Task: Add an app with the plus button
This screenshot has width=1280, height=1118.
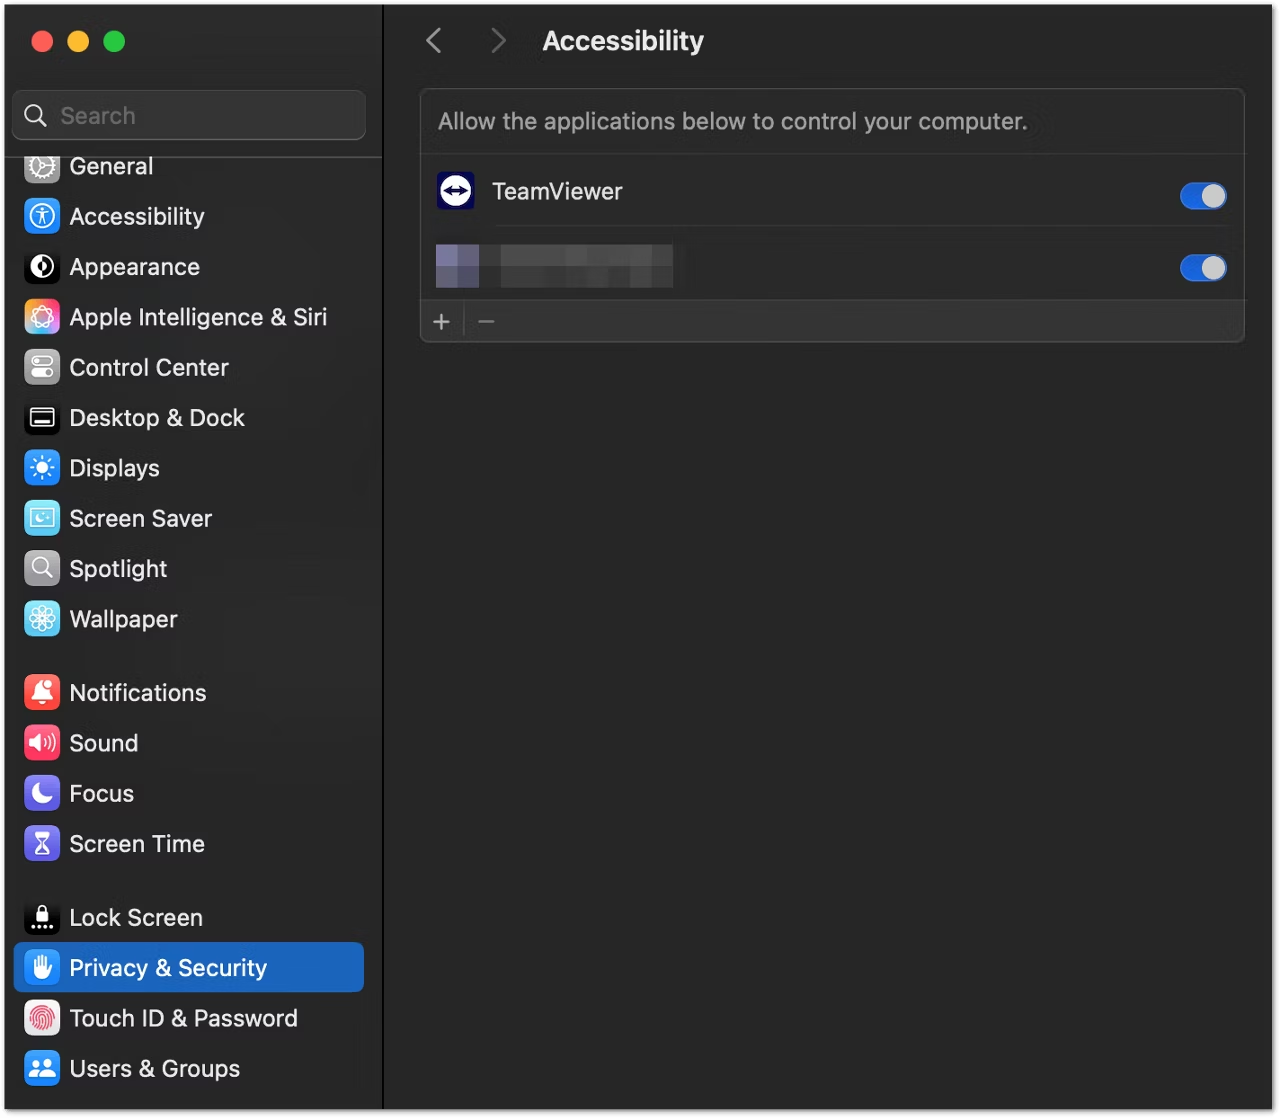Action: tap(441, 321)
